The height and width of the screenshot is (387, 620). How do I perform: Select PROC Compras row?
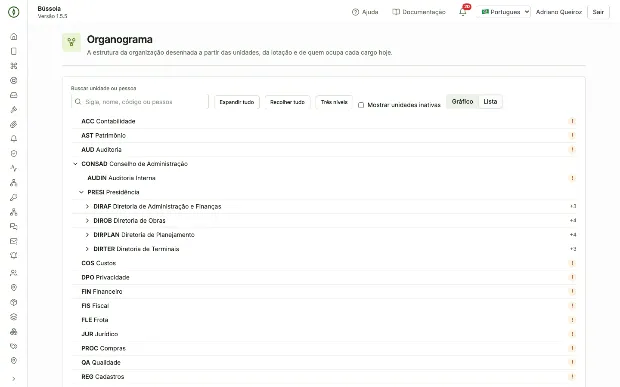323,348
